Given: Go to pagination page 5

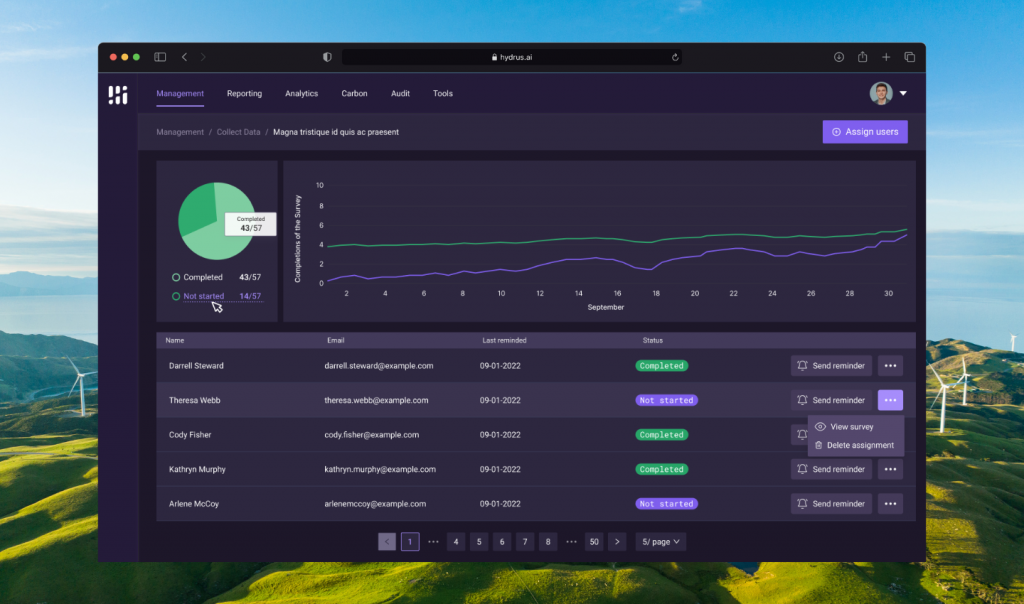Looking at the screenshot, I should [479, 541].
